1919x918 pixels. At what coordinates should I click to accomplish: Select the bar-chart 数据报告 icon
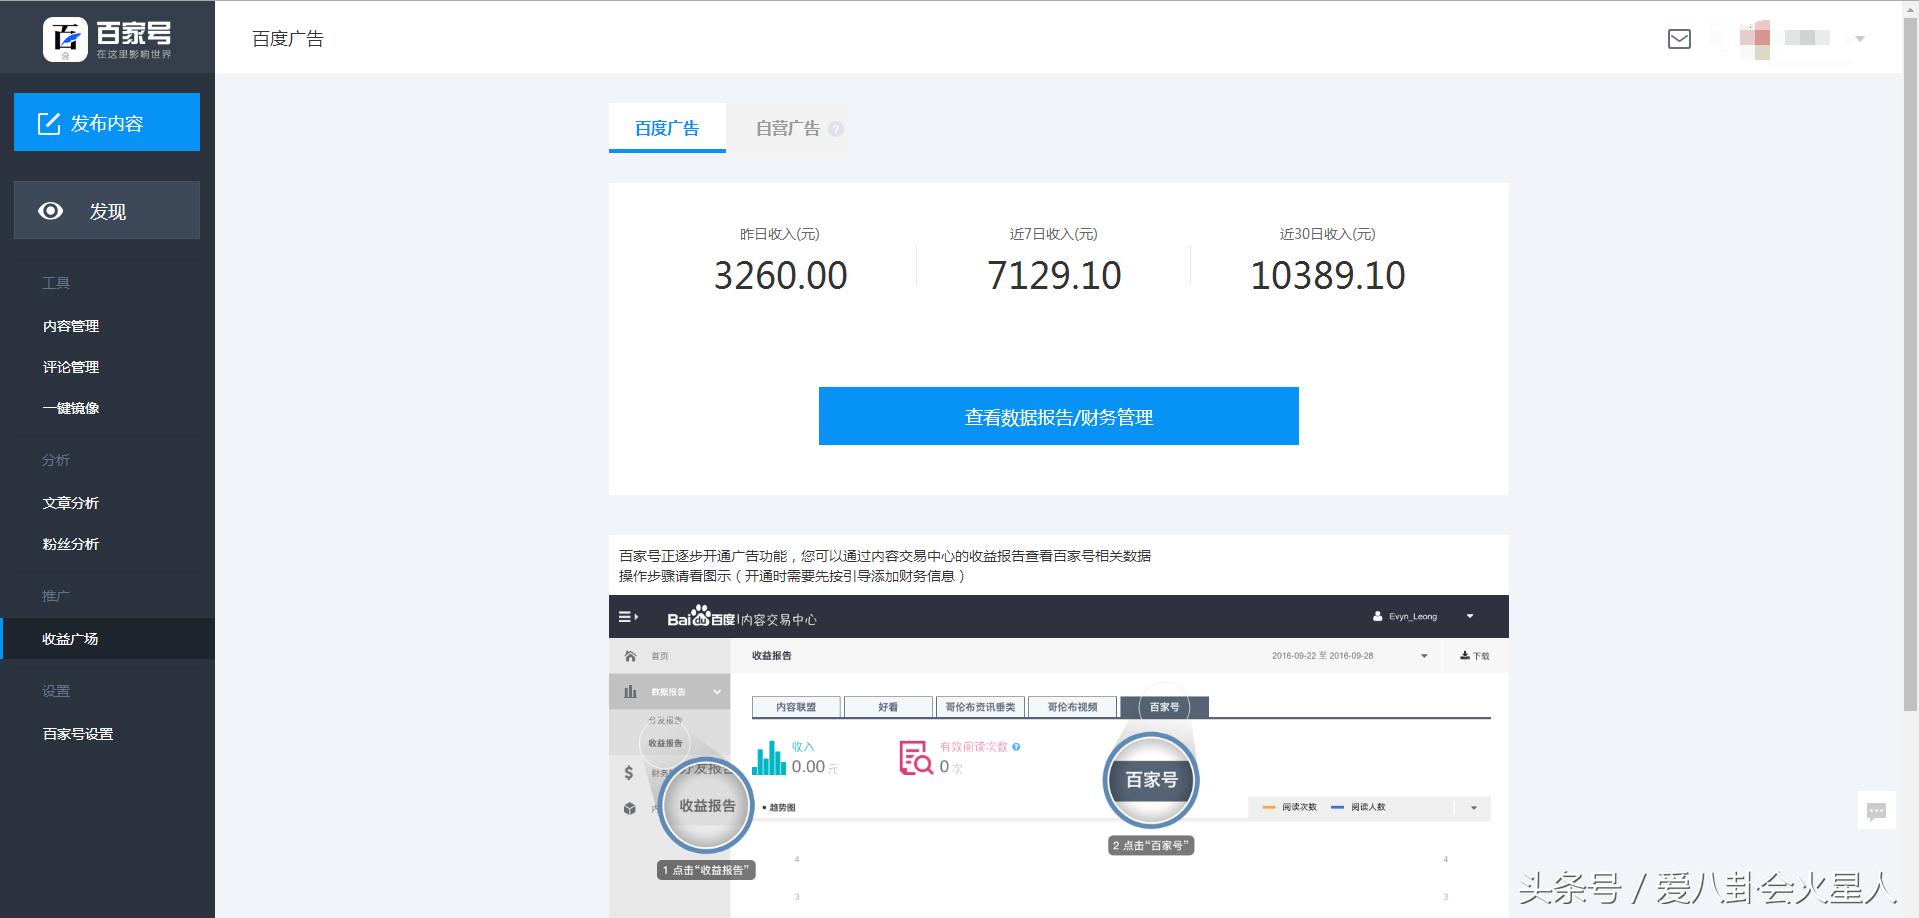tap(630, 691)
